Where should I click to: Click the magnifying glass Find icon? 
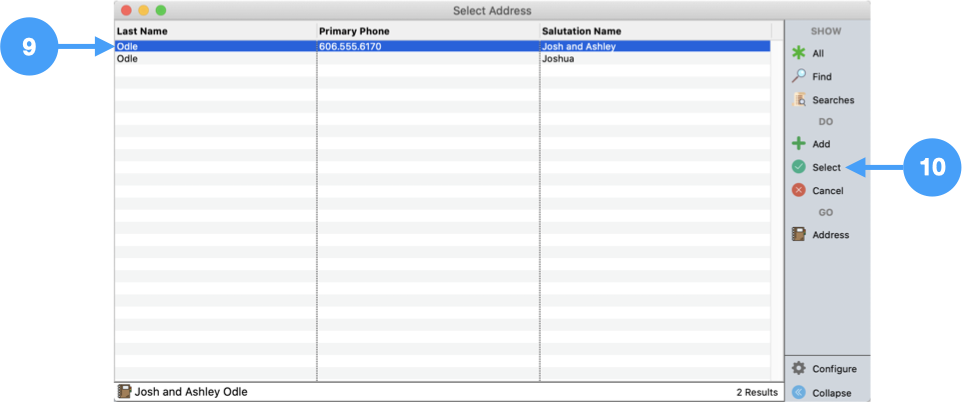pos(799,76)
